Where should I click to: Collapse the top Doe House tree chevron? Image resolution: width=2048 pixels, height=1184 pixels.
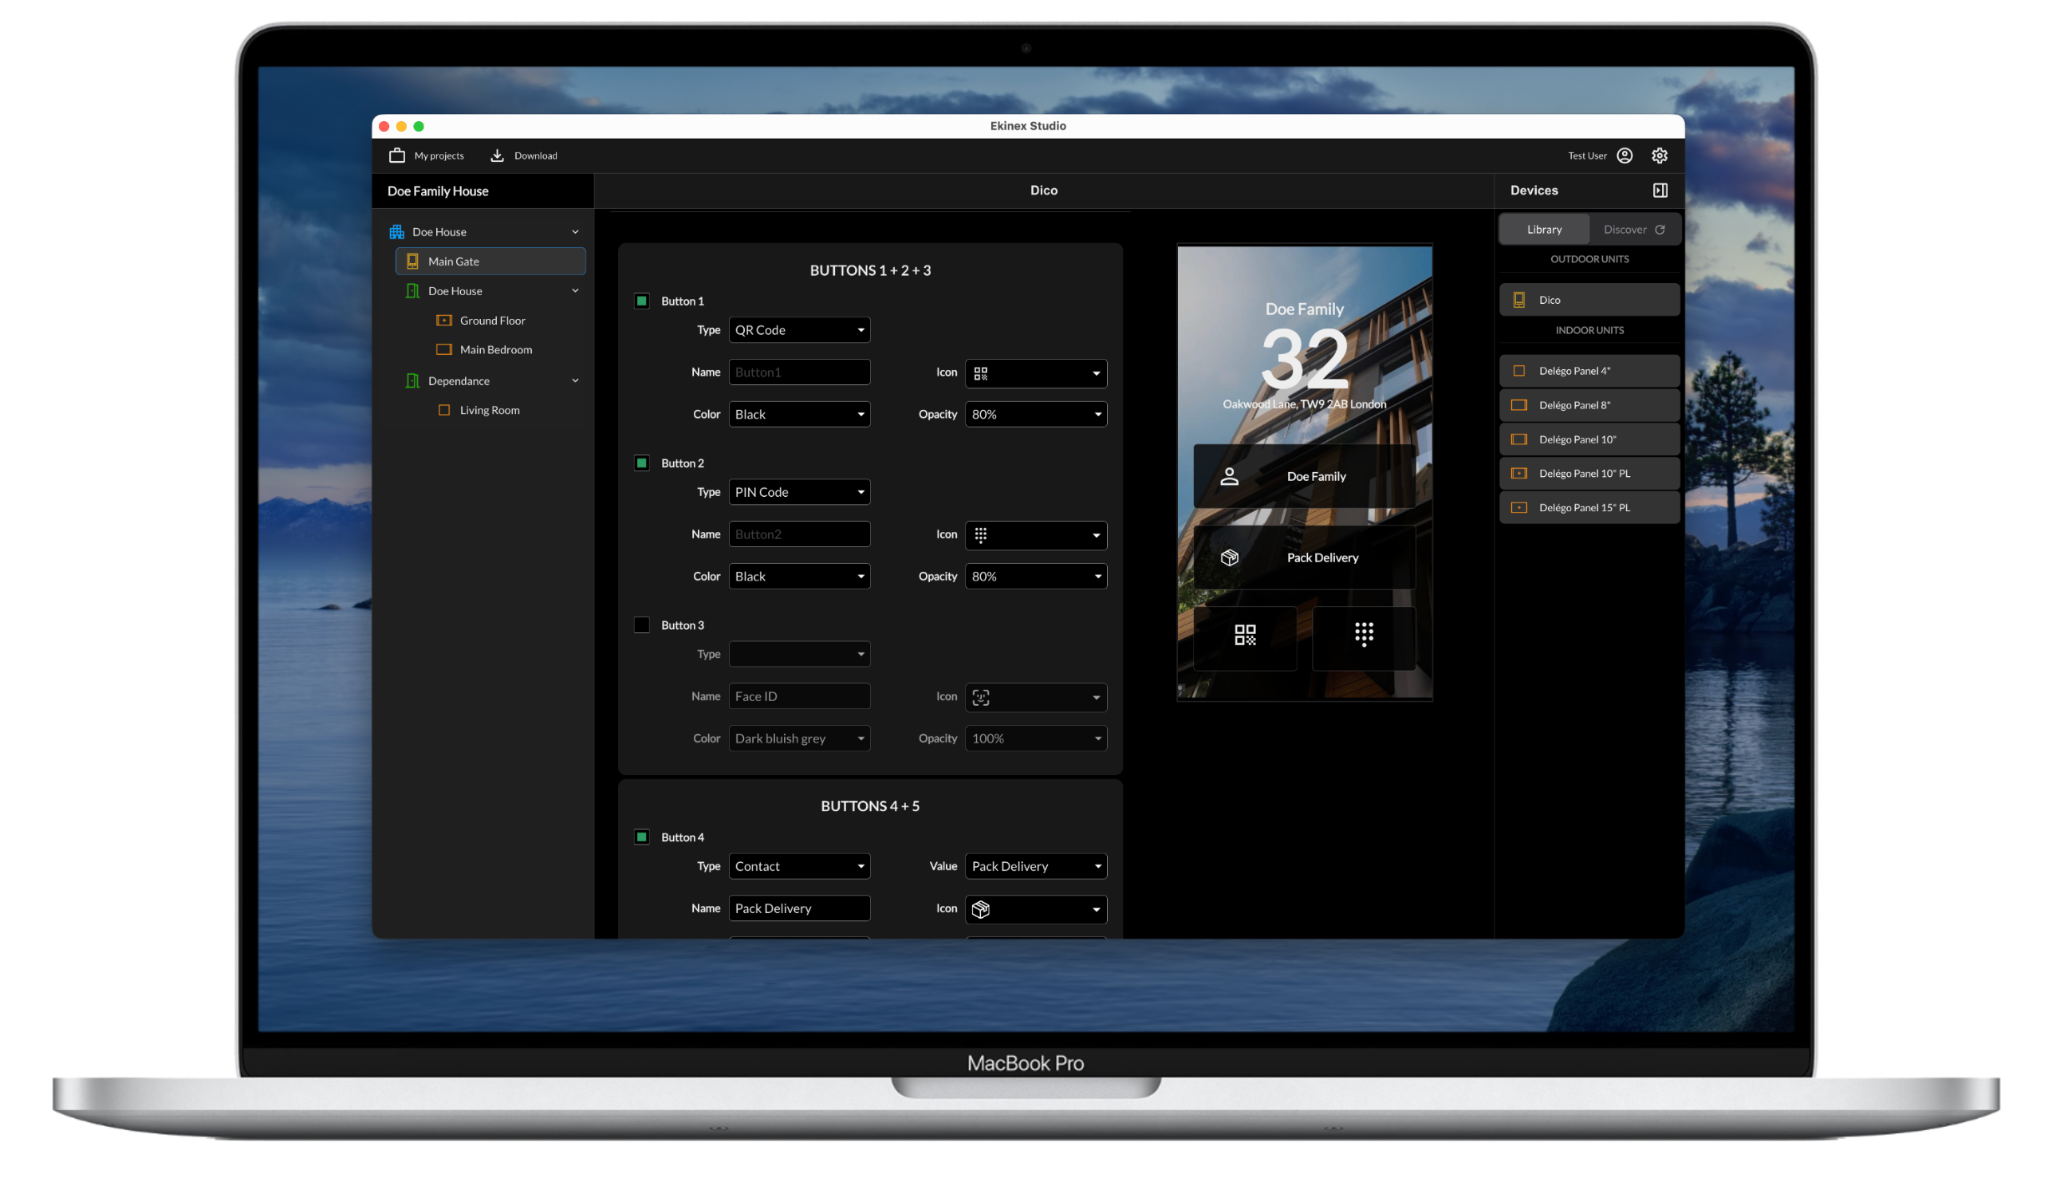click(x=575, y=232)
